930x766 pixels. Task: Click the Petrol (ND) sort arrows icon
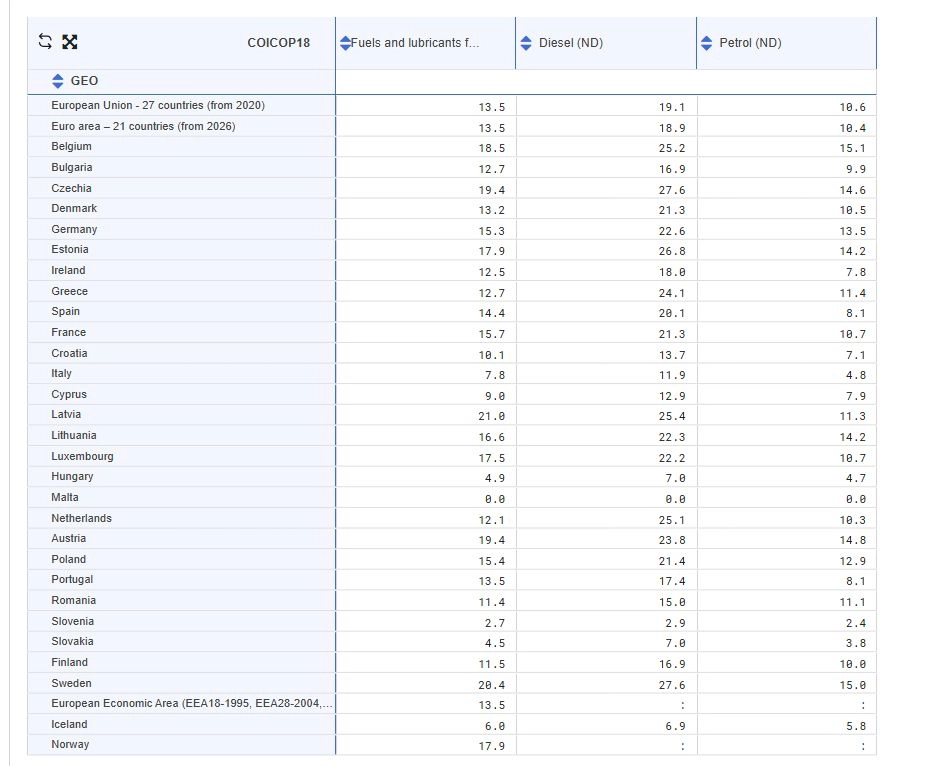707,43
